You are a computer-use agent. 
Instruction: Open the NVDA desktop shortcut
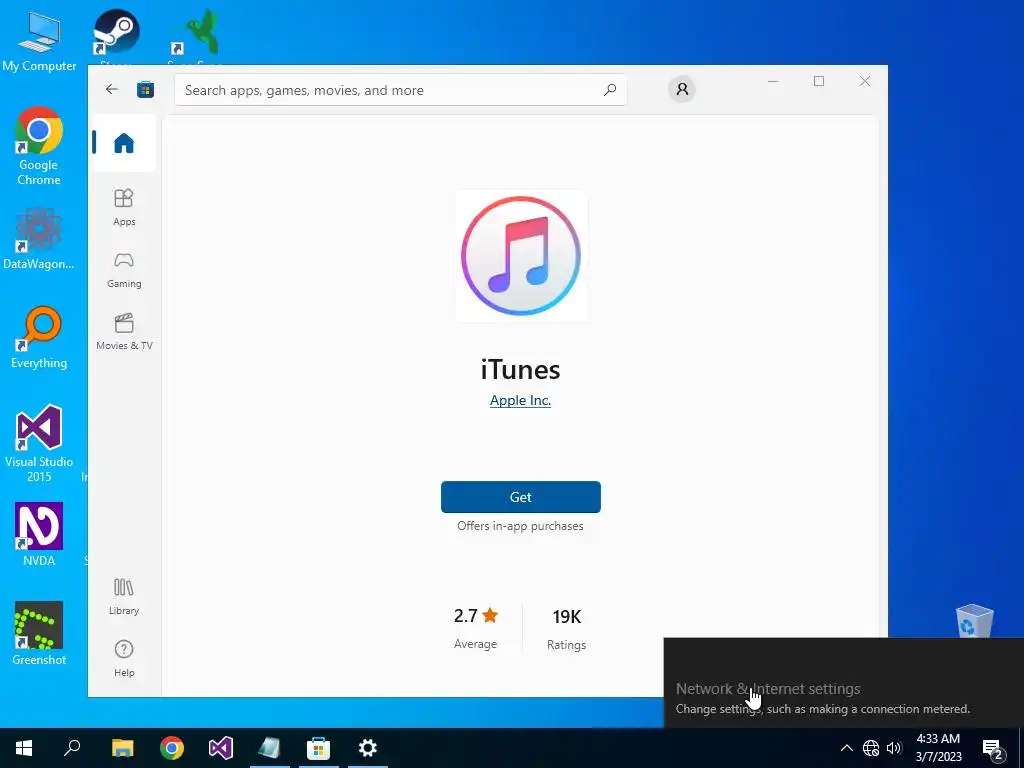coord(39,534)
